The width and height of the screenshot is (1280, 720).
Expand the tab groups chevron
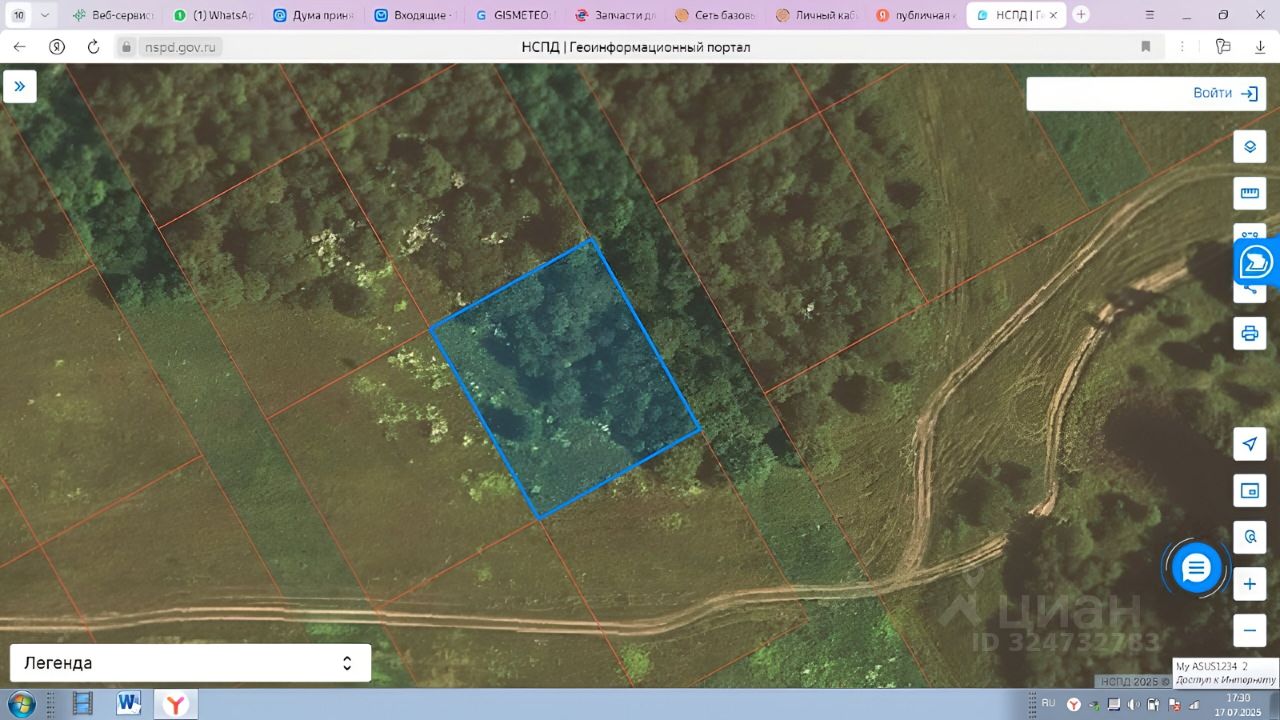coord(44,15)
